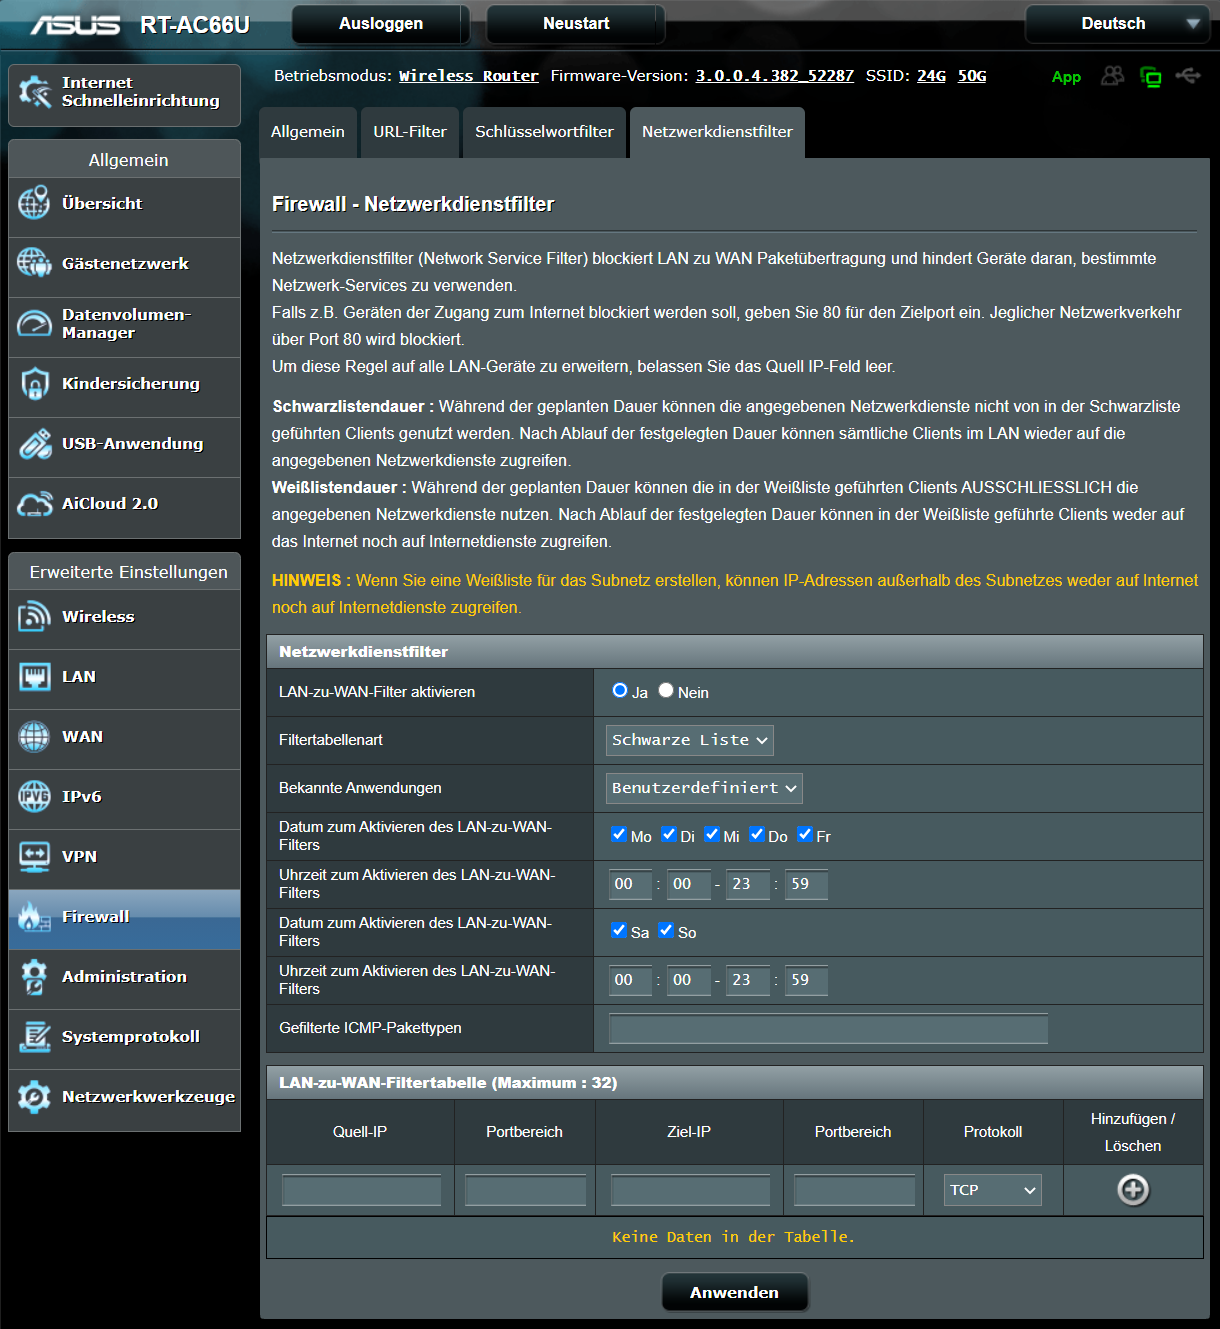This screenshot has width=1220, height=1329.
Task: Click the AiCloud 2.0 cloud icon
Action: point(34,504)
